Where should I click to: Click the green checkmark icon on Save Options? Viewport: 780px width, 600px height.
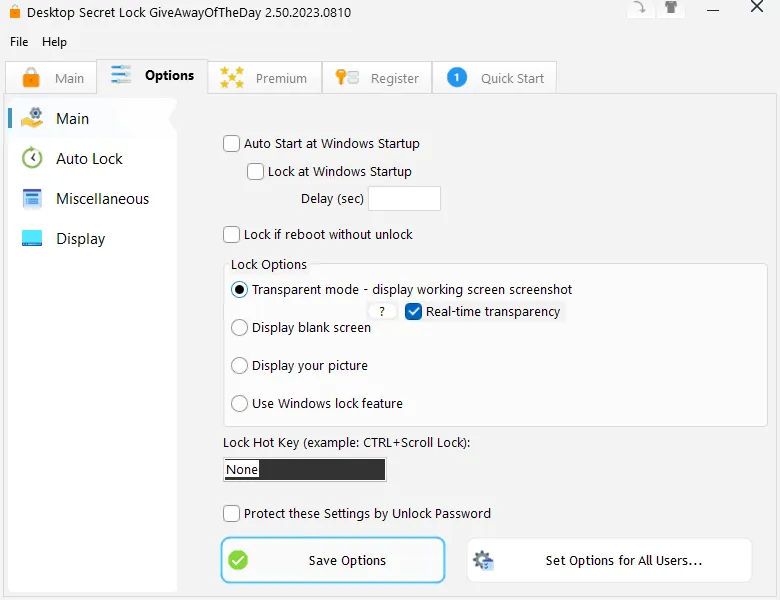pos(238,560)
